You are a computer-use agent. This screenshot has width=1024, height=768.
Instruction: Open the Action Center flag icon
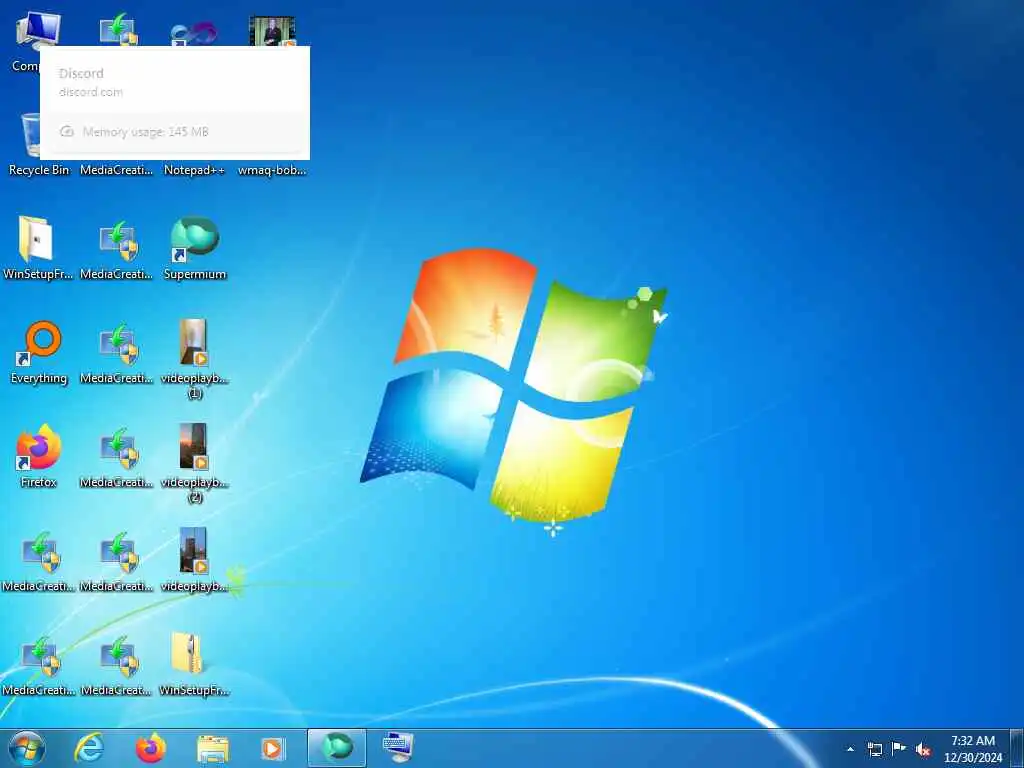tap(899, 748)
